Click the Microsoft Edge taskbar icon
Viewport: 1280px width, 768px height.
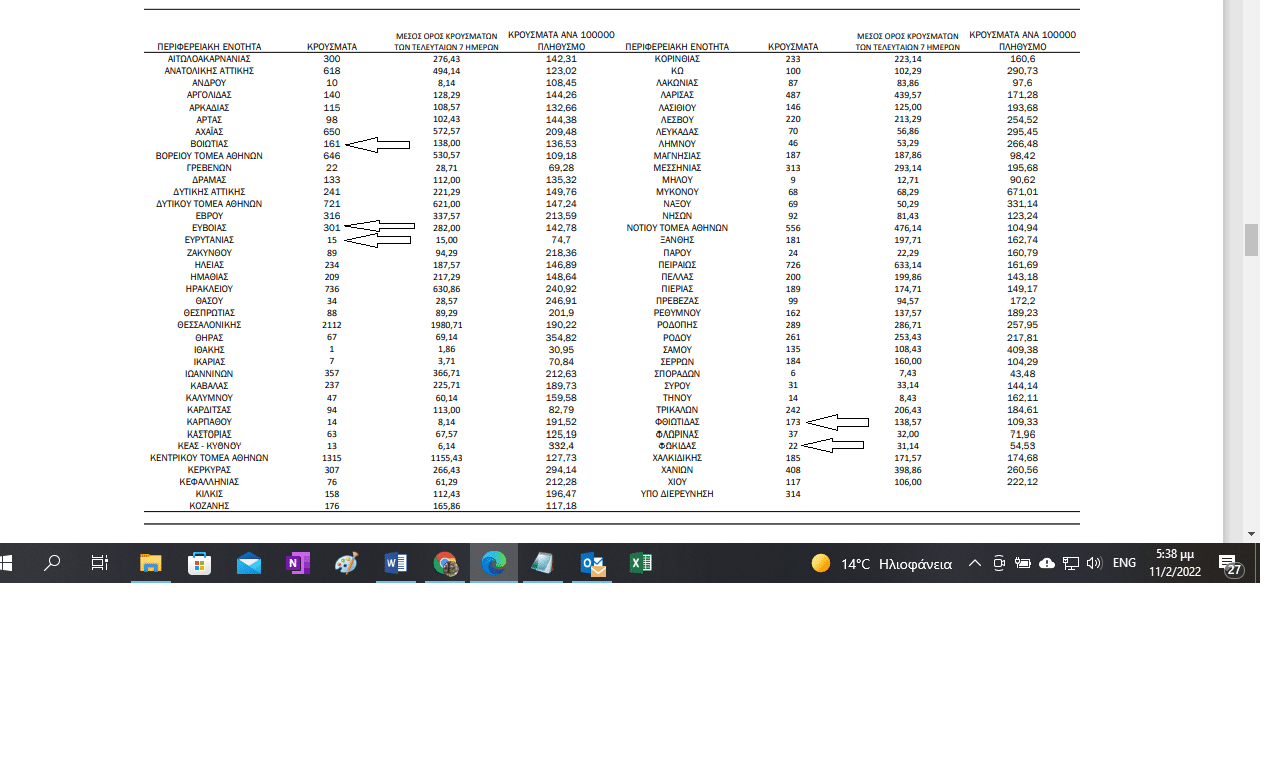(494, 564)
